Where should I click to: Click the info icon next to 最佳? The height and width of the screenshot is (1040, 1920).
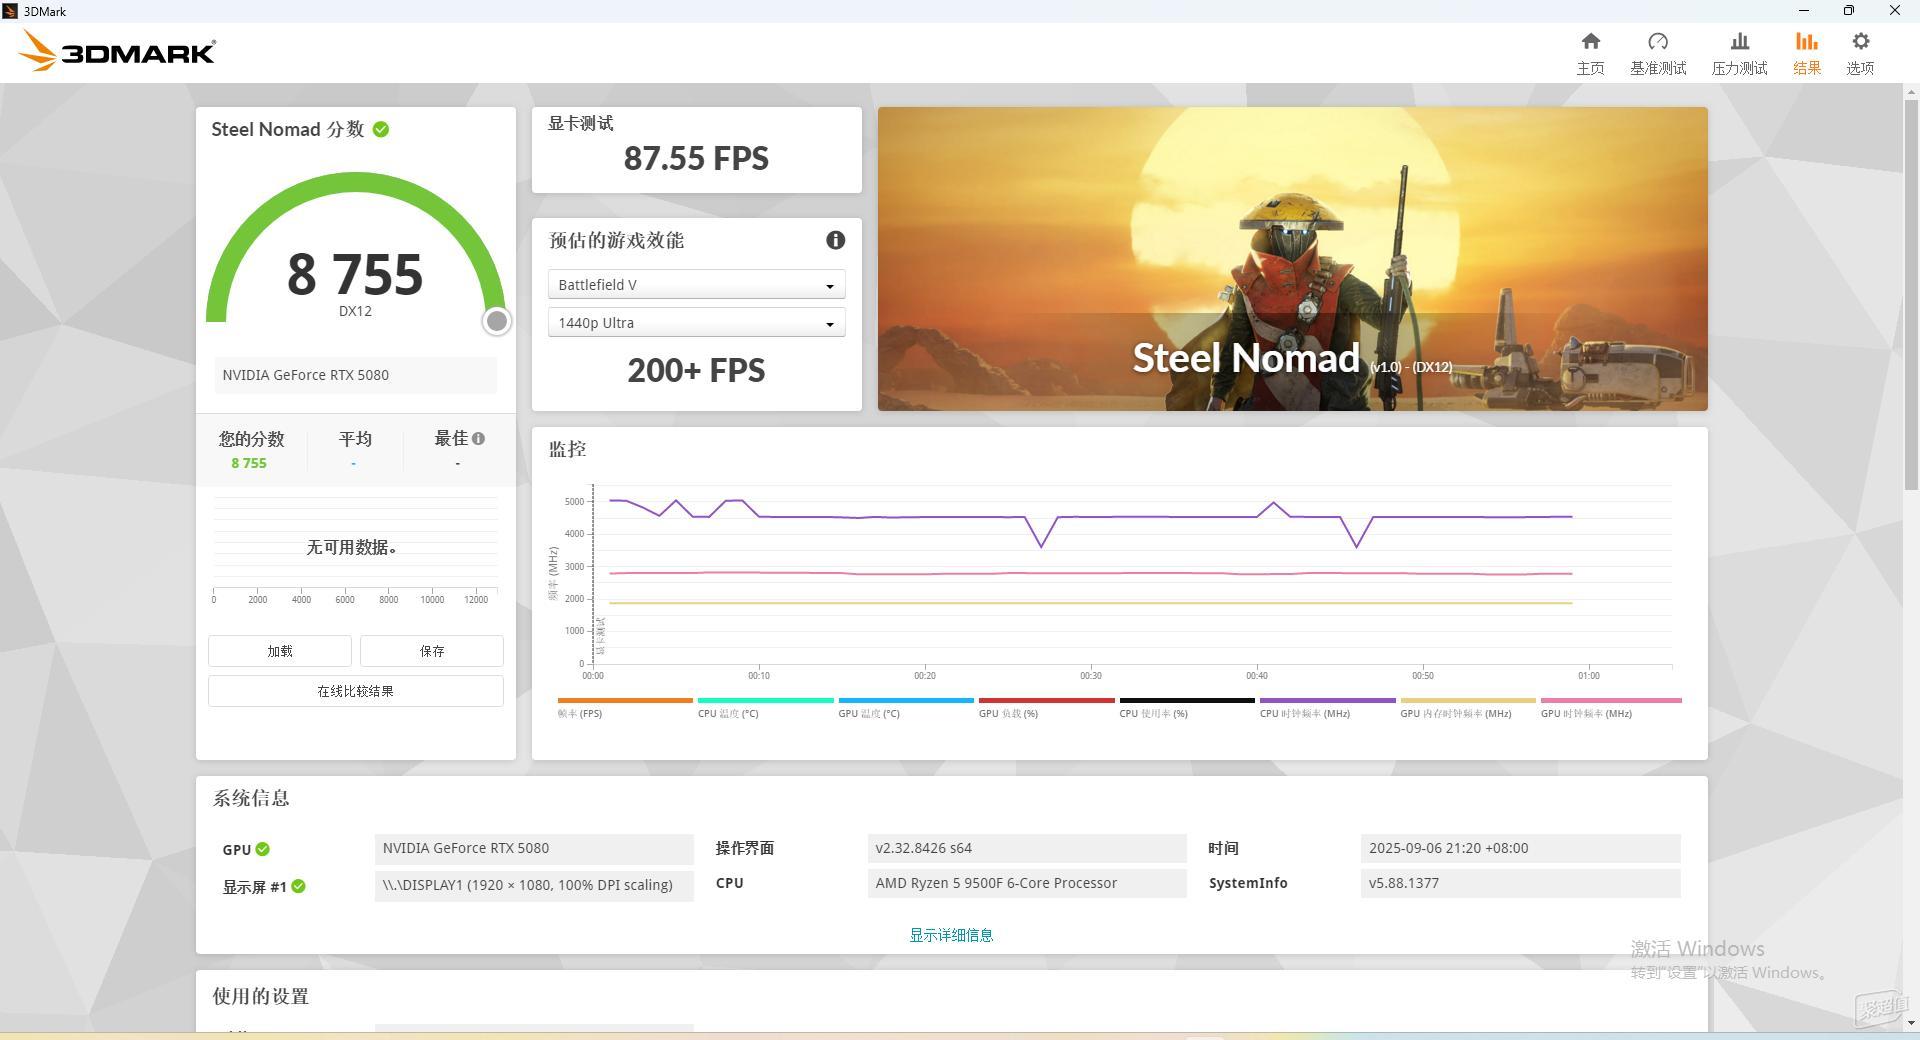[x=478, y=438]
